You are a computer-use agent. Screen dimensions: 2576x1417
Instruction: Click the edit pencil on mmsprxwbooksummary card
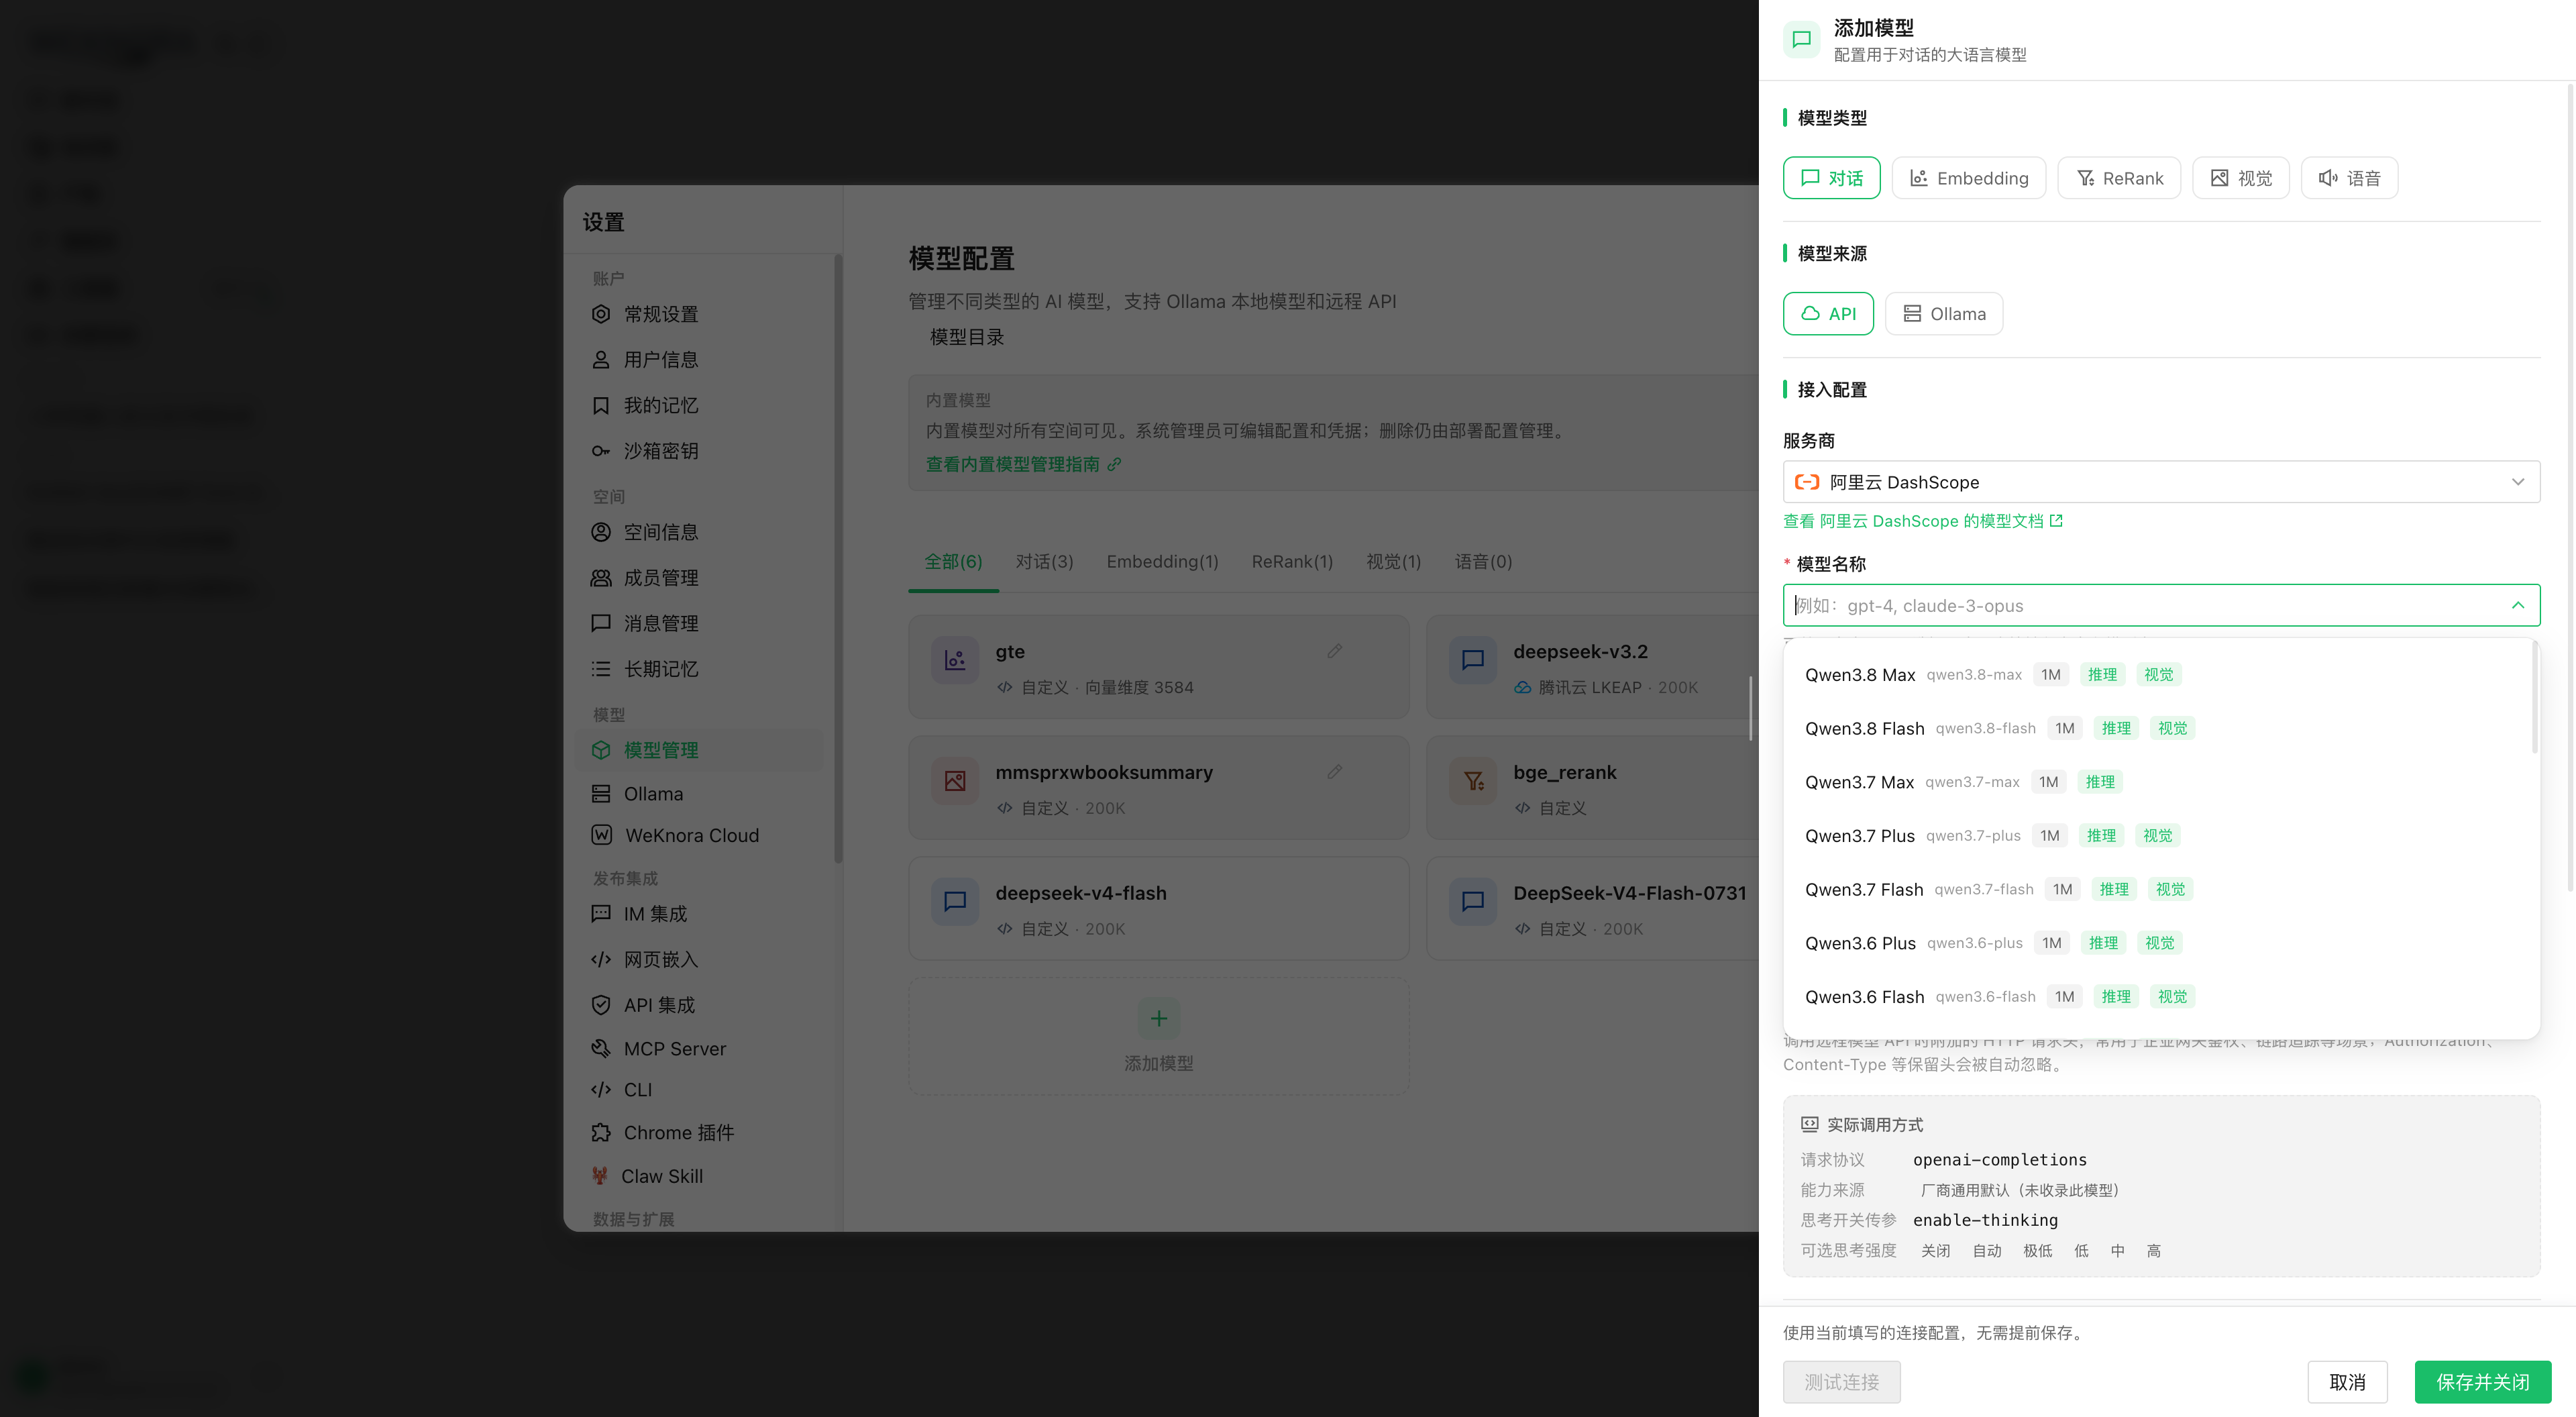tap(1334, 772)
